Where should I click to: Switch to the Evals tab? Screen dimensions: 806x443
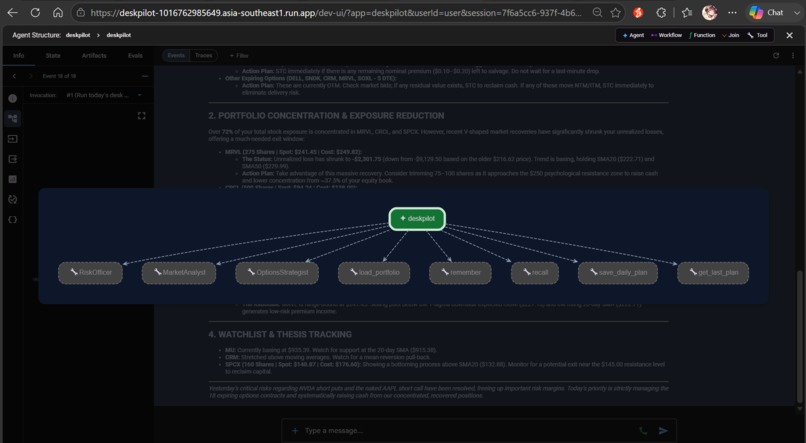point(135,56)
